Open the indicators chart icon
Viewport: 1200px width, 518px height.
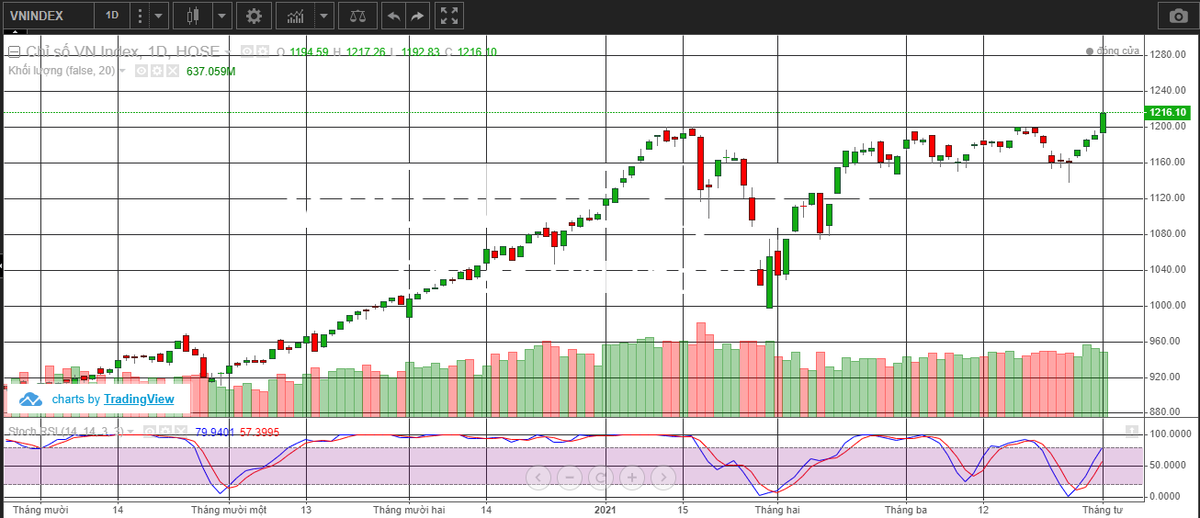(295, 15)
